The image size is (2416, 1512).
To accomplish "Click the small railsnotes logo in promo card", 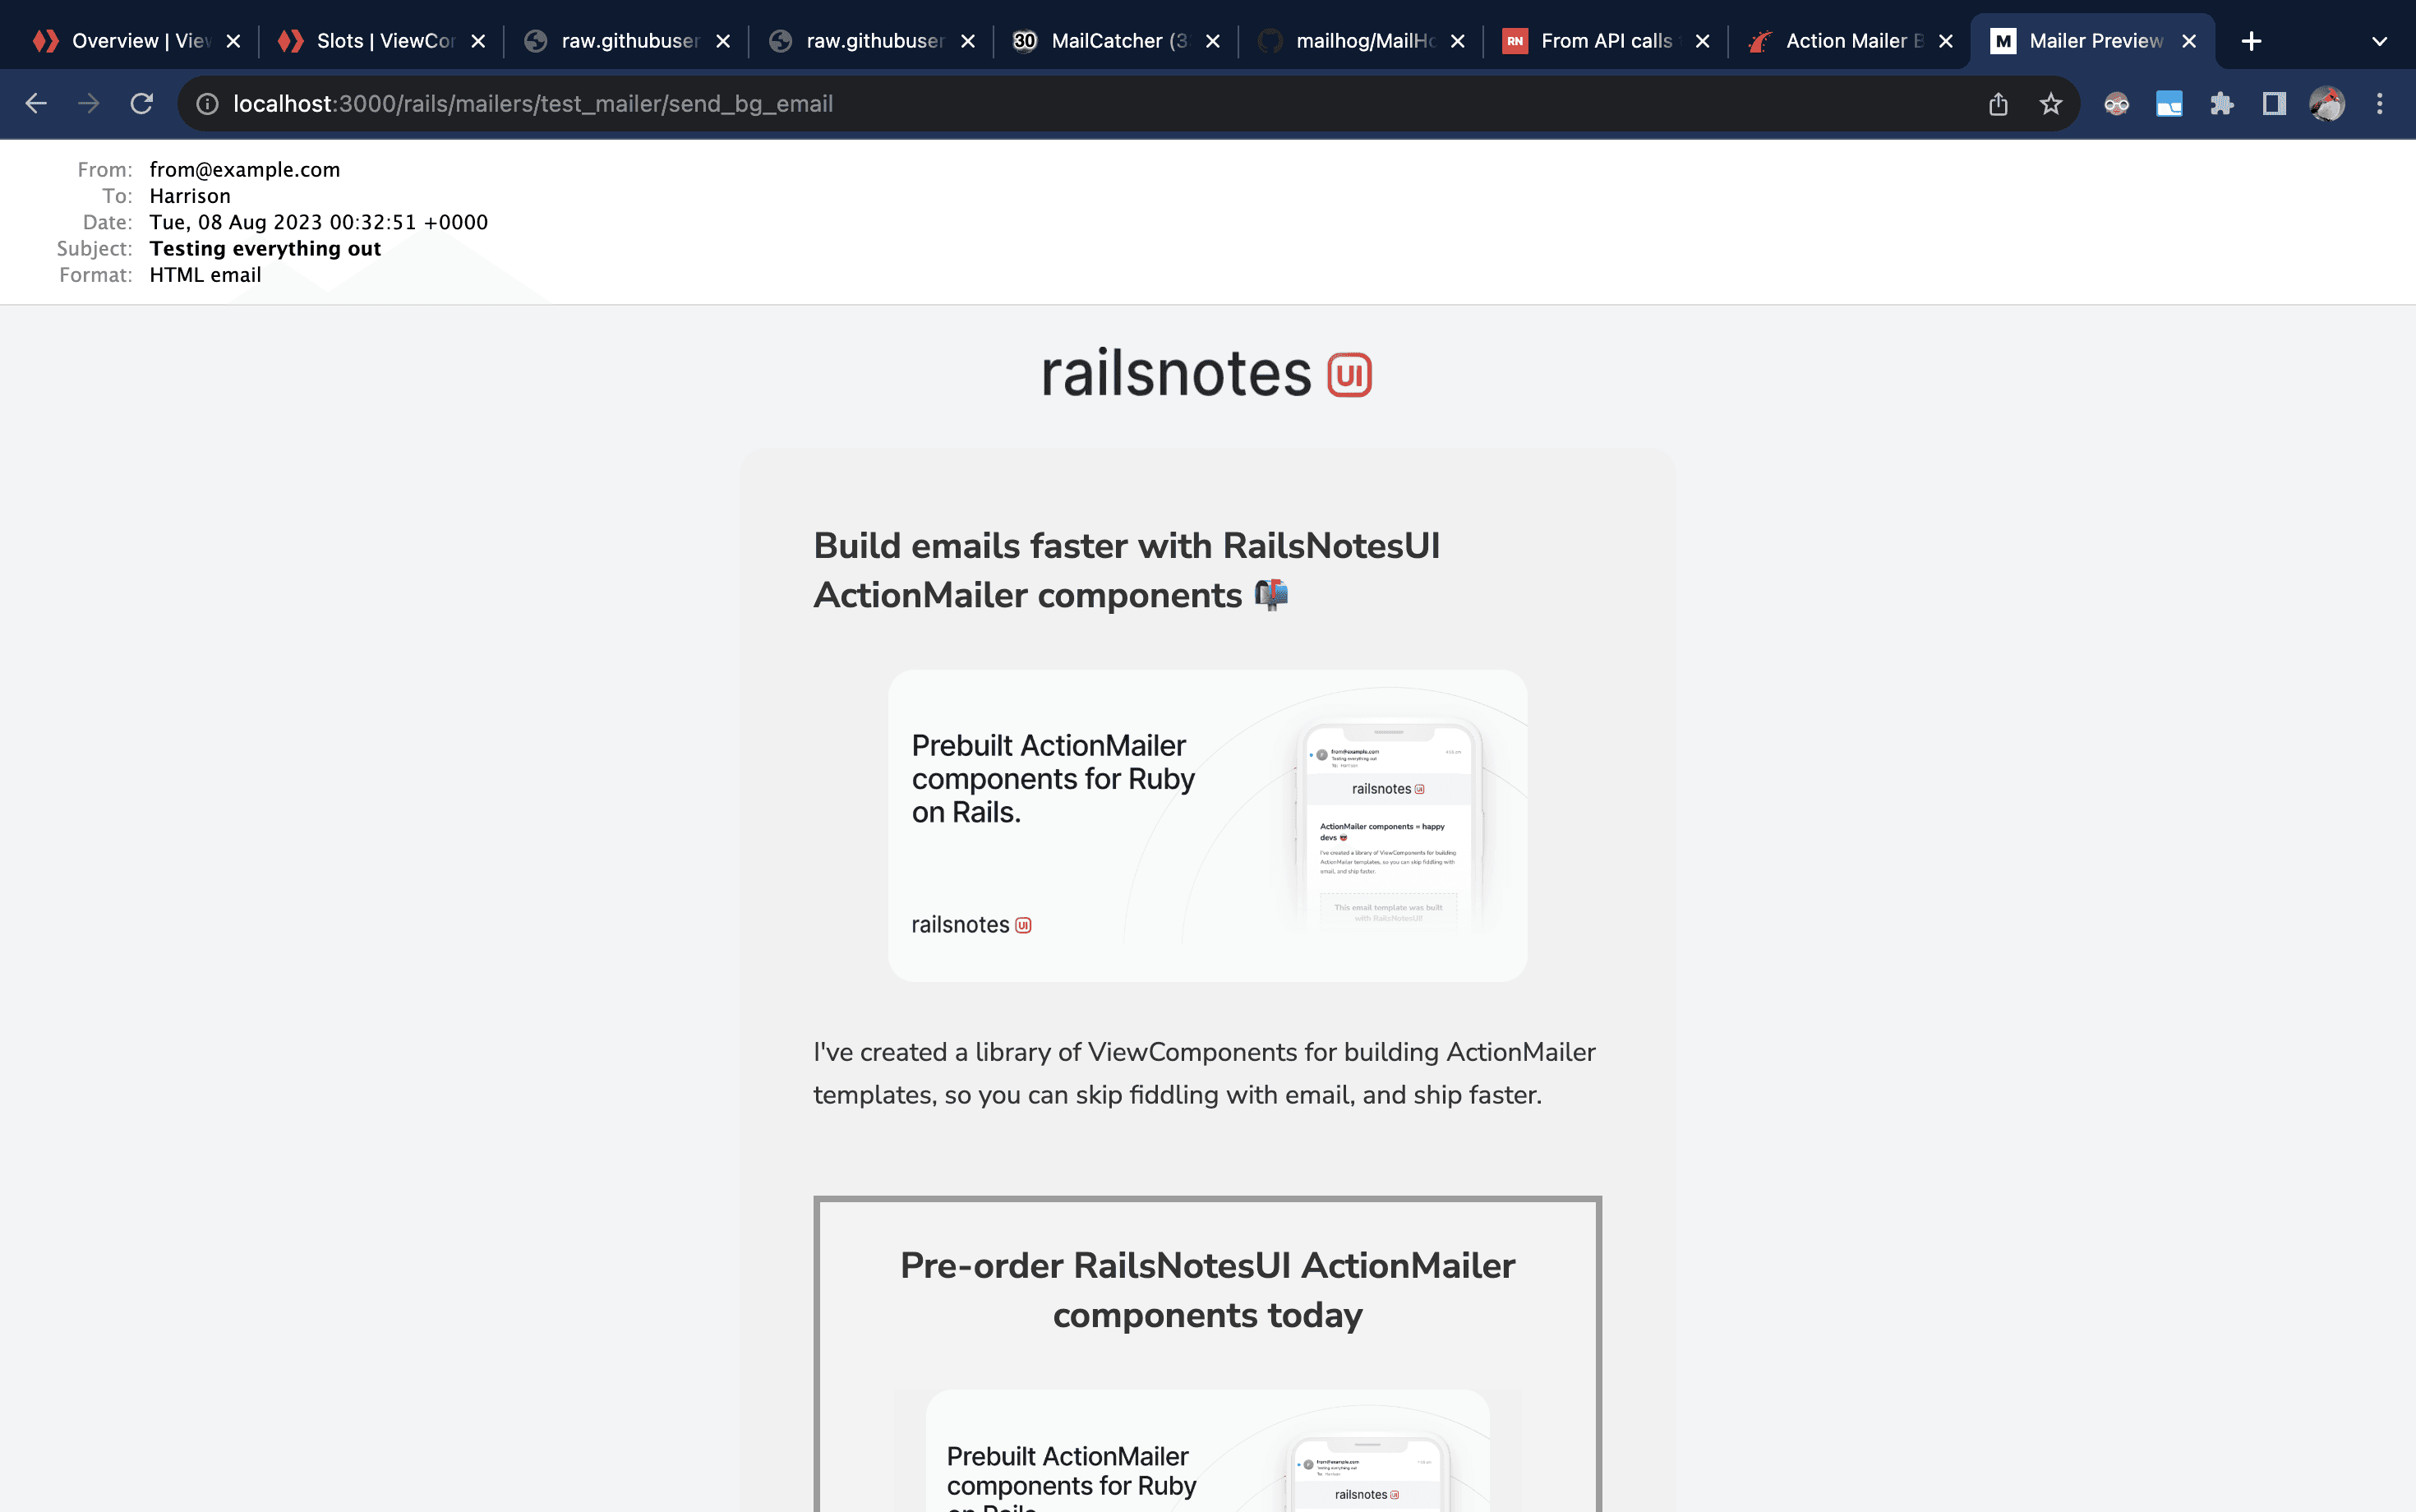I will click(x=971, y=925).
